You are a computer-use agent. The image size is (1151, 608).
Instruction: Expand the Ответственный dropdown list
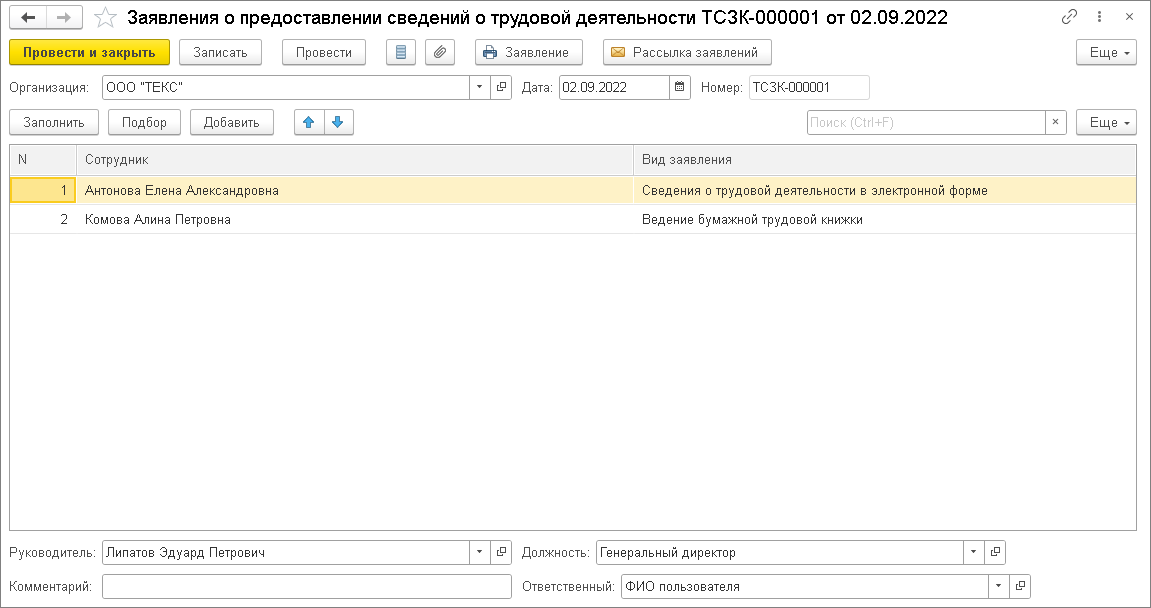998,586
